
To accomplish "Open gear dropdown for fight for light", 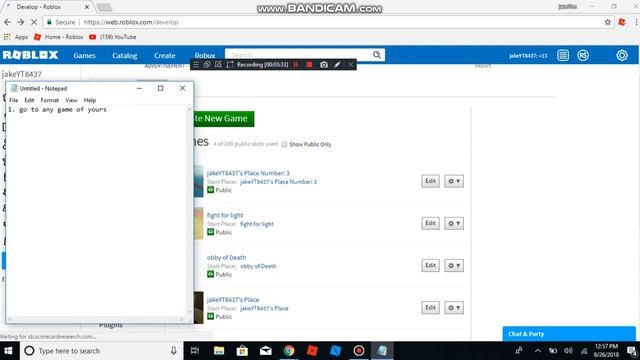I will (454, 223).
